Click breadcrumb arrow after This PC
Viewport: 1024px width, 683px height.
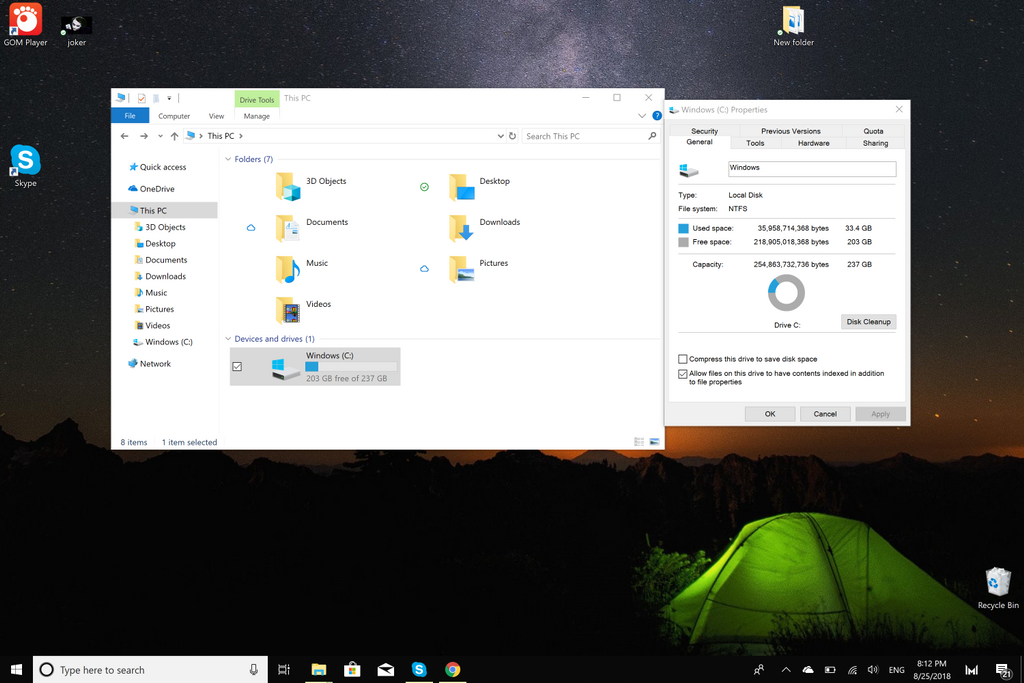click(241, 136)
